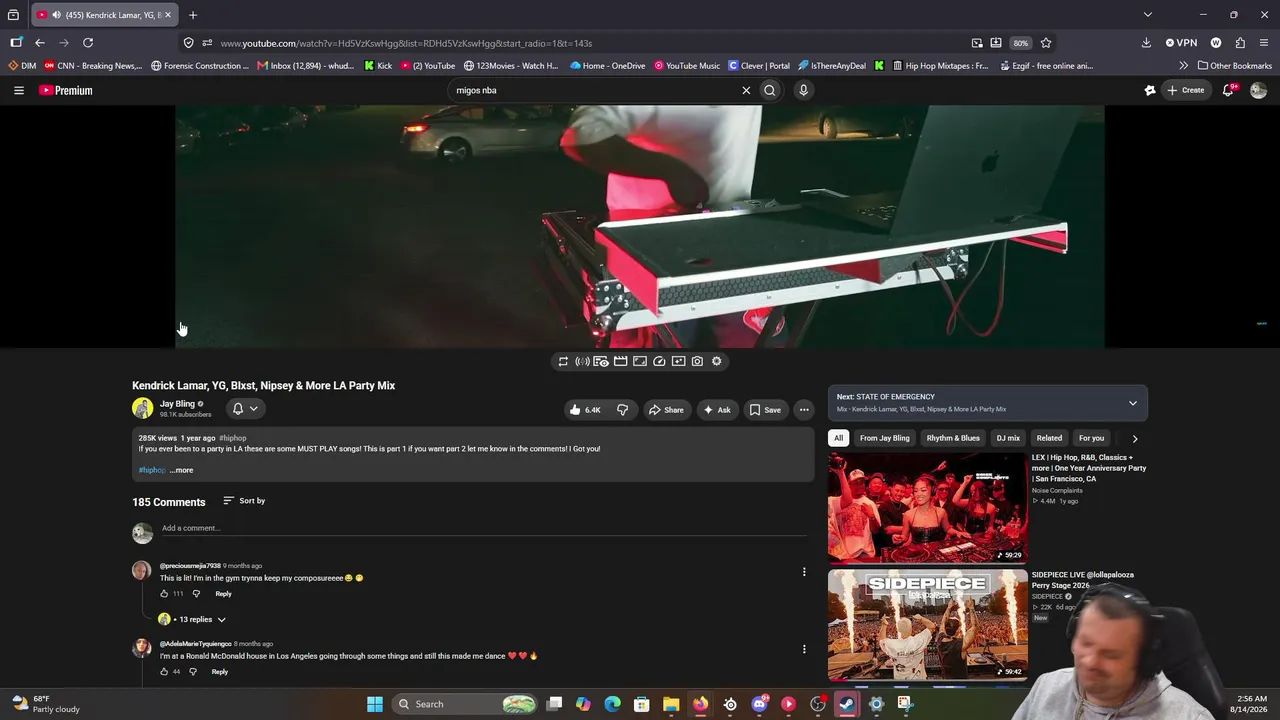Dislike the video with thumbs down
Viewport: 1280px width, 720px height.
(622, 409)
